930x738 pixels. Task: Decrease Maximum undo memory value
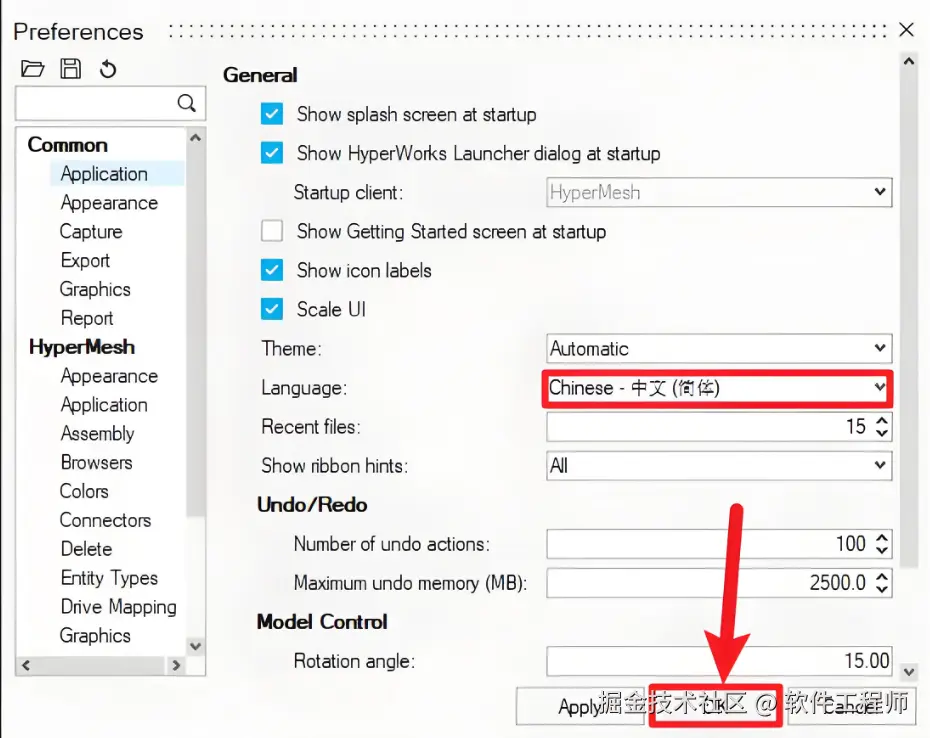coord(882,589)
